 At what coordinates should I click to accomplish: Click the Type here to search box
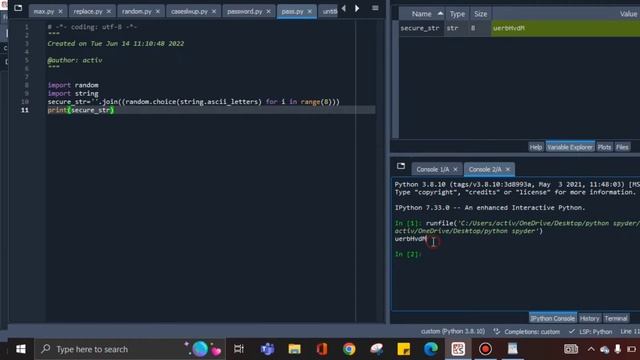[130, 349]
